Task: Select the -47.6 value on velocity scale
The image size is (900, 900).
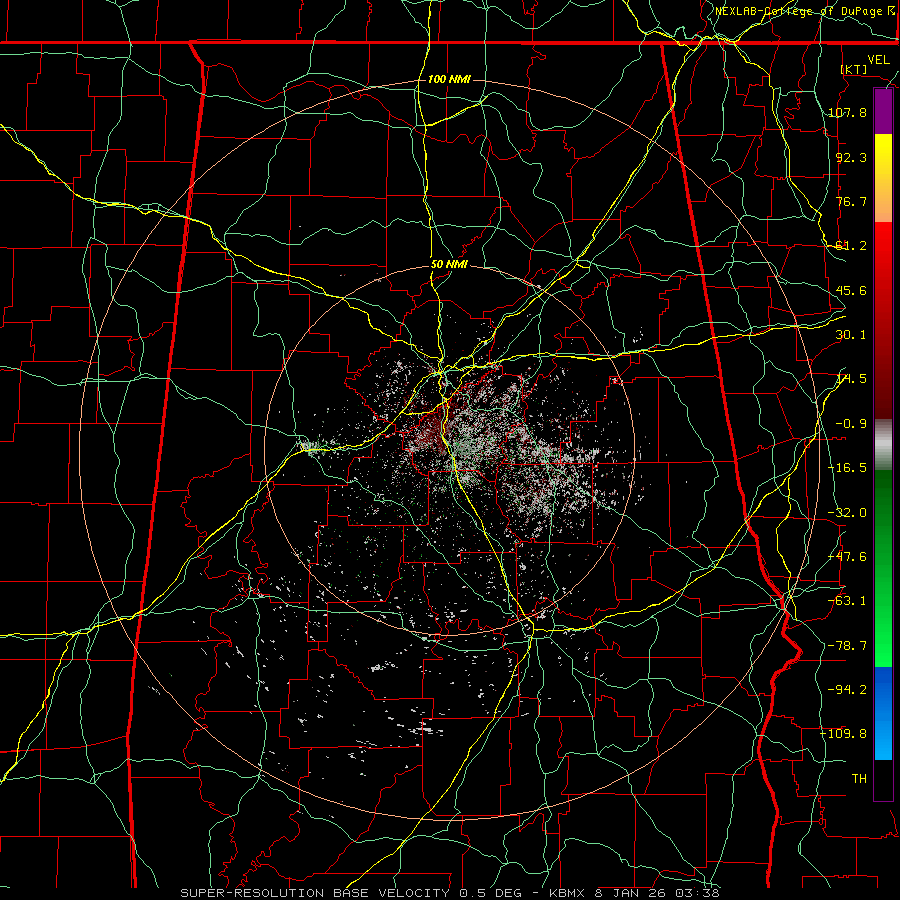Action: click(847, 557)
